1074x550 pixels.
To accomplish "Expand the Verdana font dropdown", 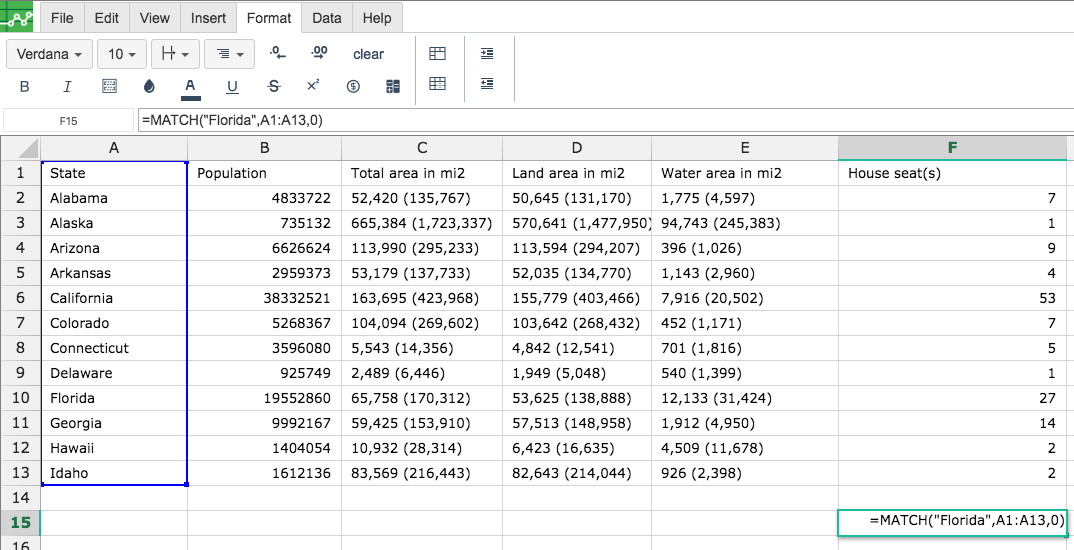I will 50,54.
